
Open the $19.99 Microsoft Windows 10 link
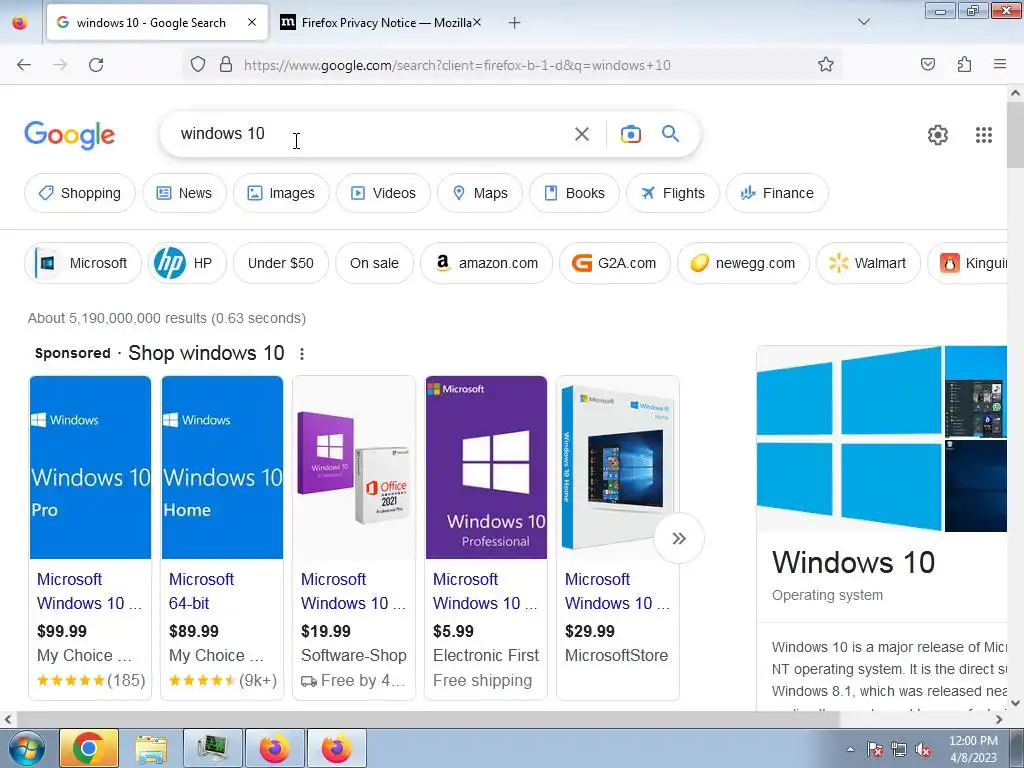click(x=353, y=591)
